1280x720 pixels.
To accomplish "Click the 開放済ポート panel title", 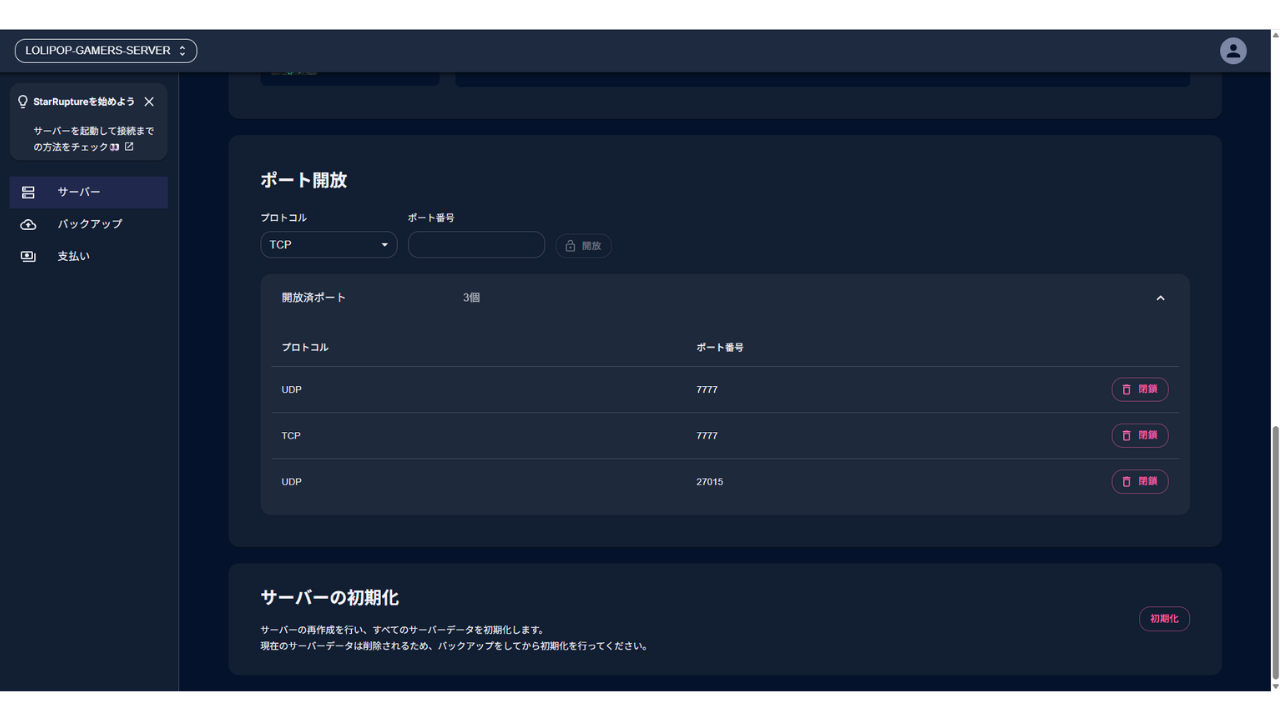I will pos(314,298).
